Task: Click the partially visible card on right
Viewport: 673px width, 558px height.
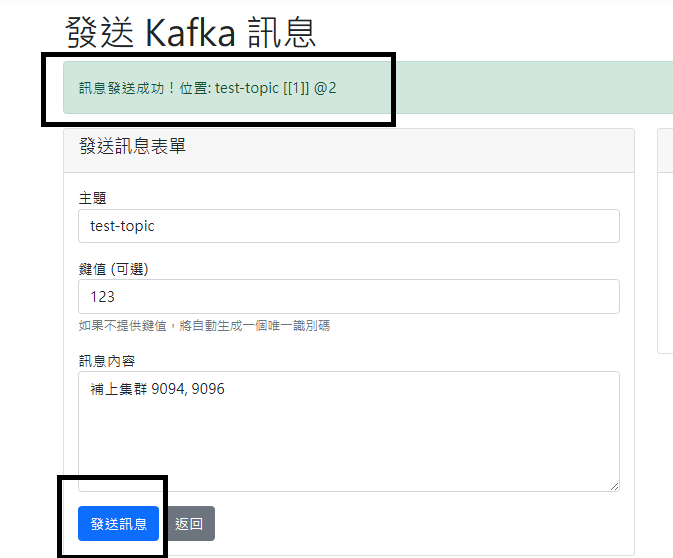Action: [665, 241]
